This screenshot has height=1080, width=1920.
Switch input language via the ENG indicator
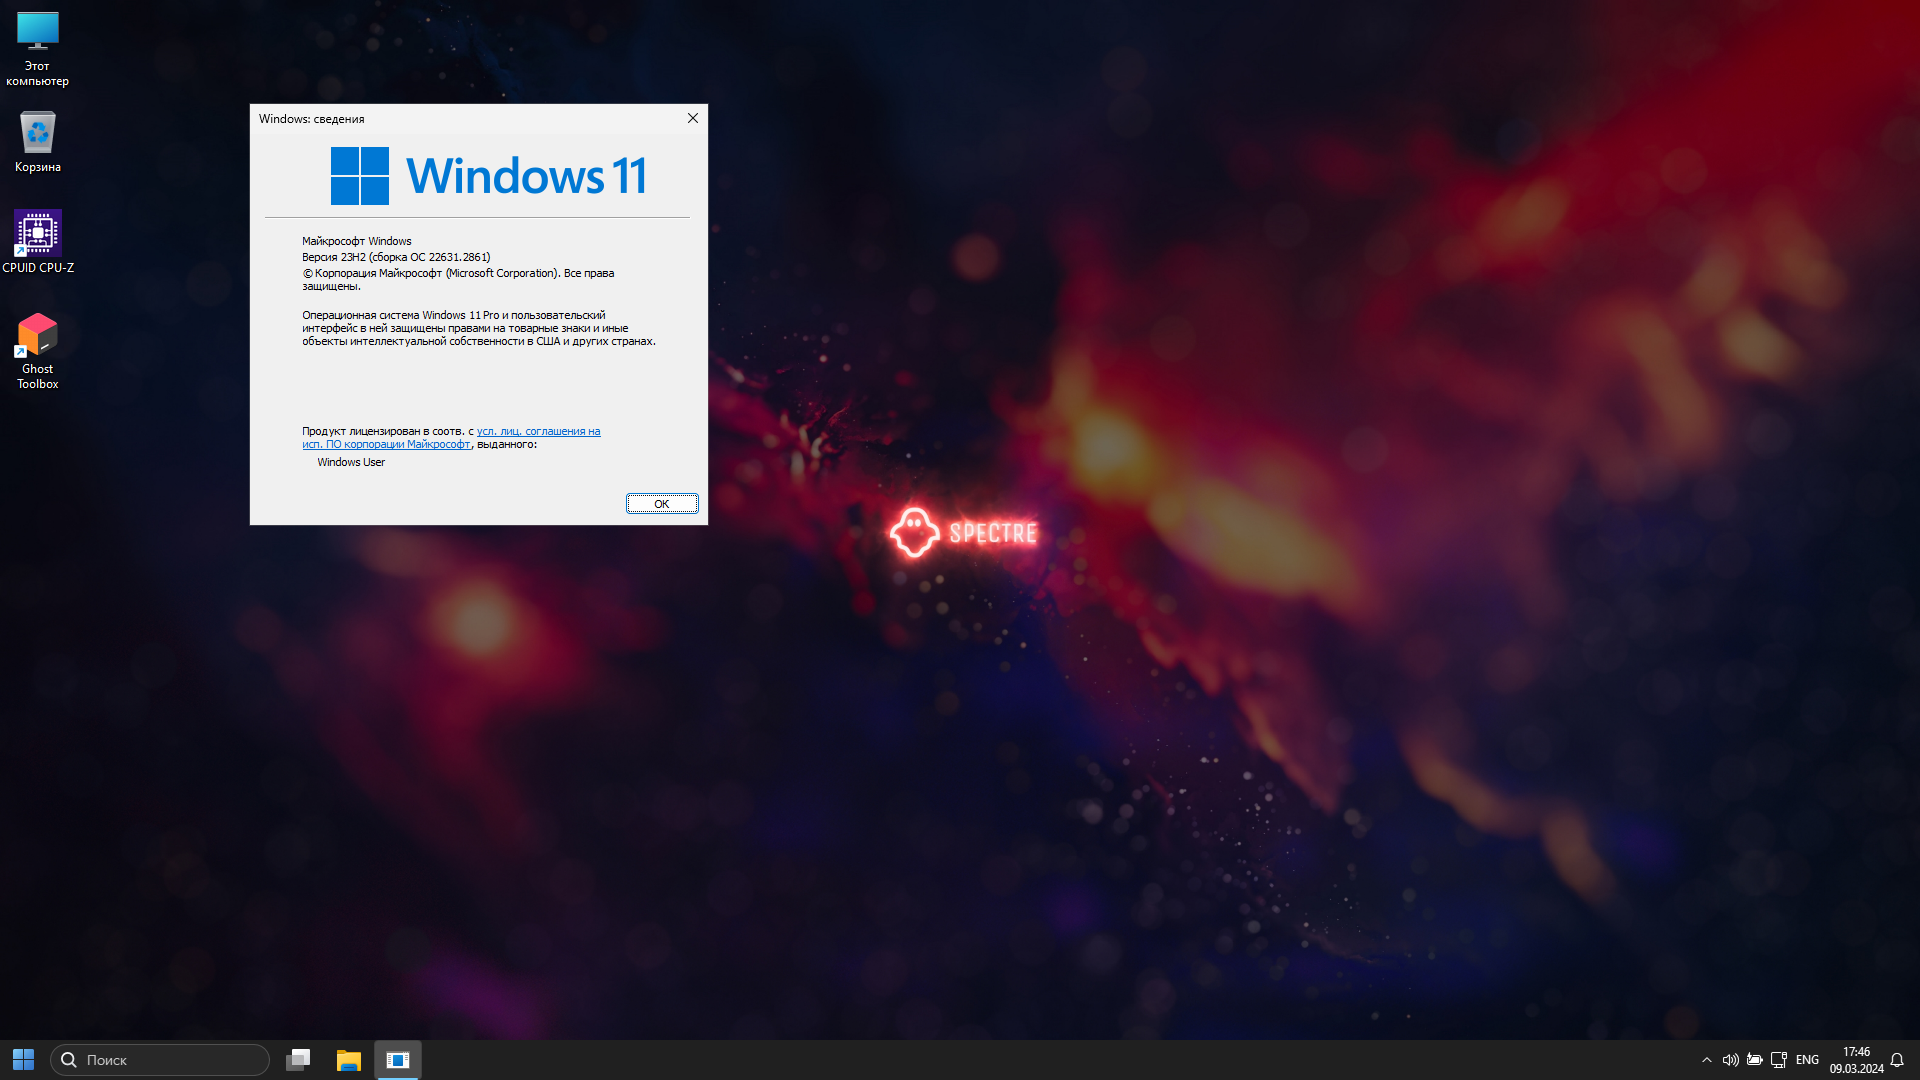[x=1807, y=1060]
